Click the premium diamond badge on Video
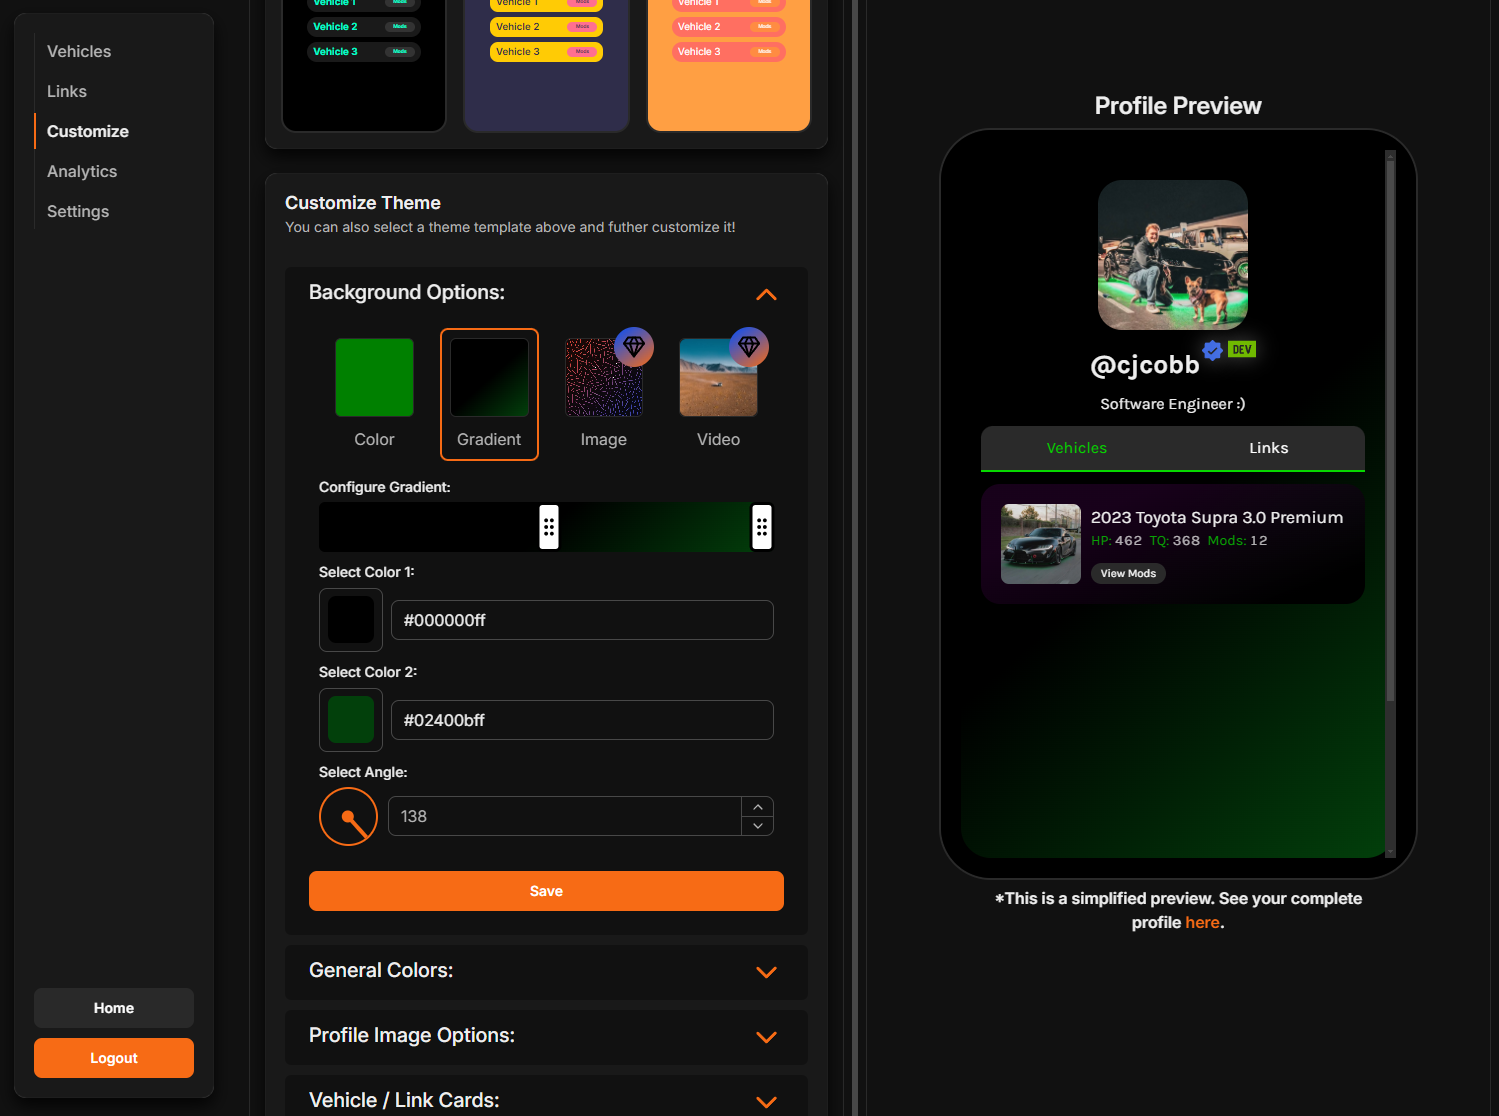The height and width of the screenshot is (1116, 1499). click(749, 347)
